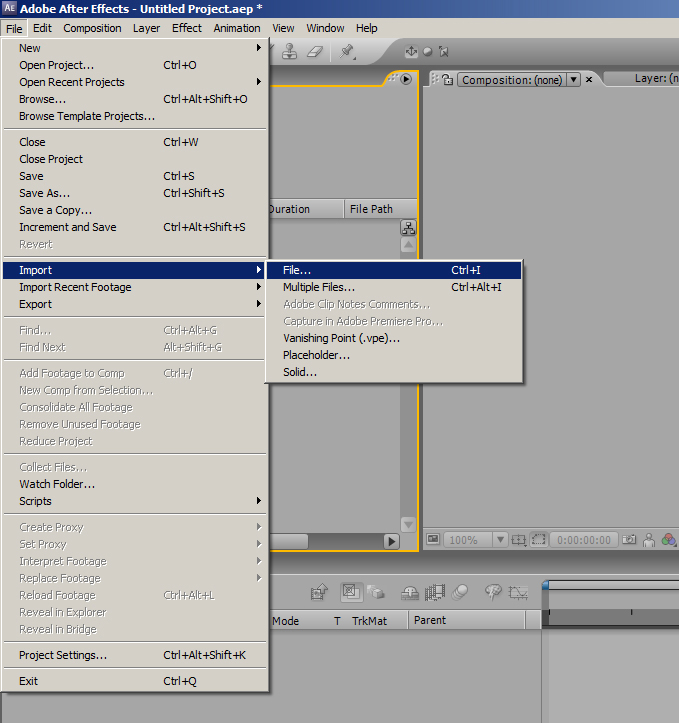Open the composition mini-flowchart icon in timeline
The height and width of the screenshot is (723, 679).
(319, 593)
